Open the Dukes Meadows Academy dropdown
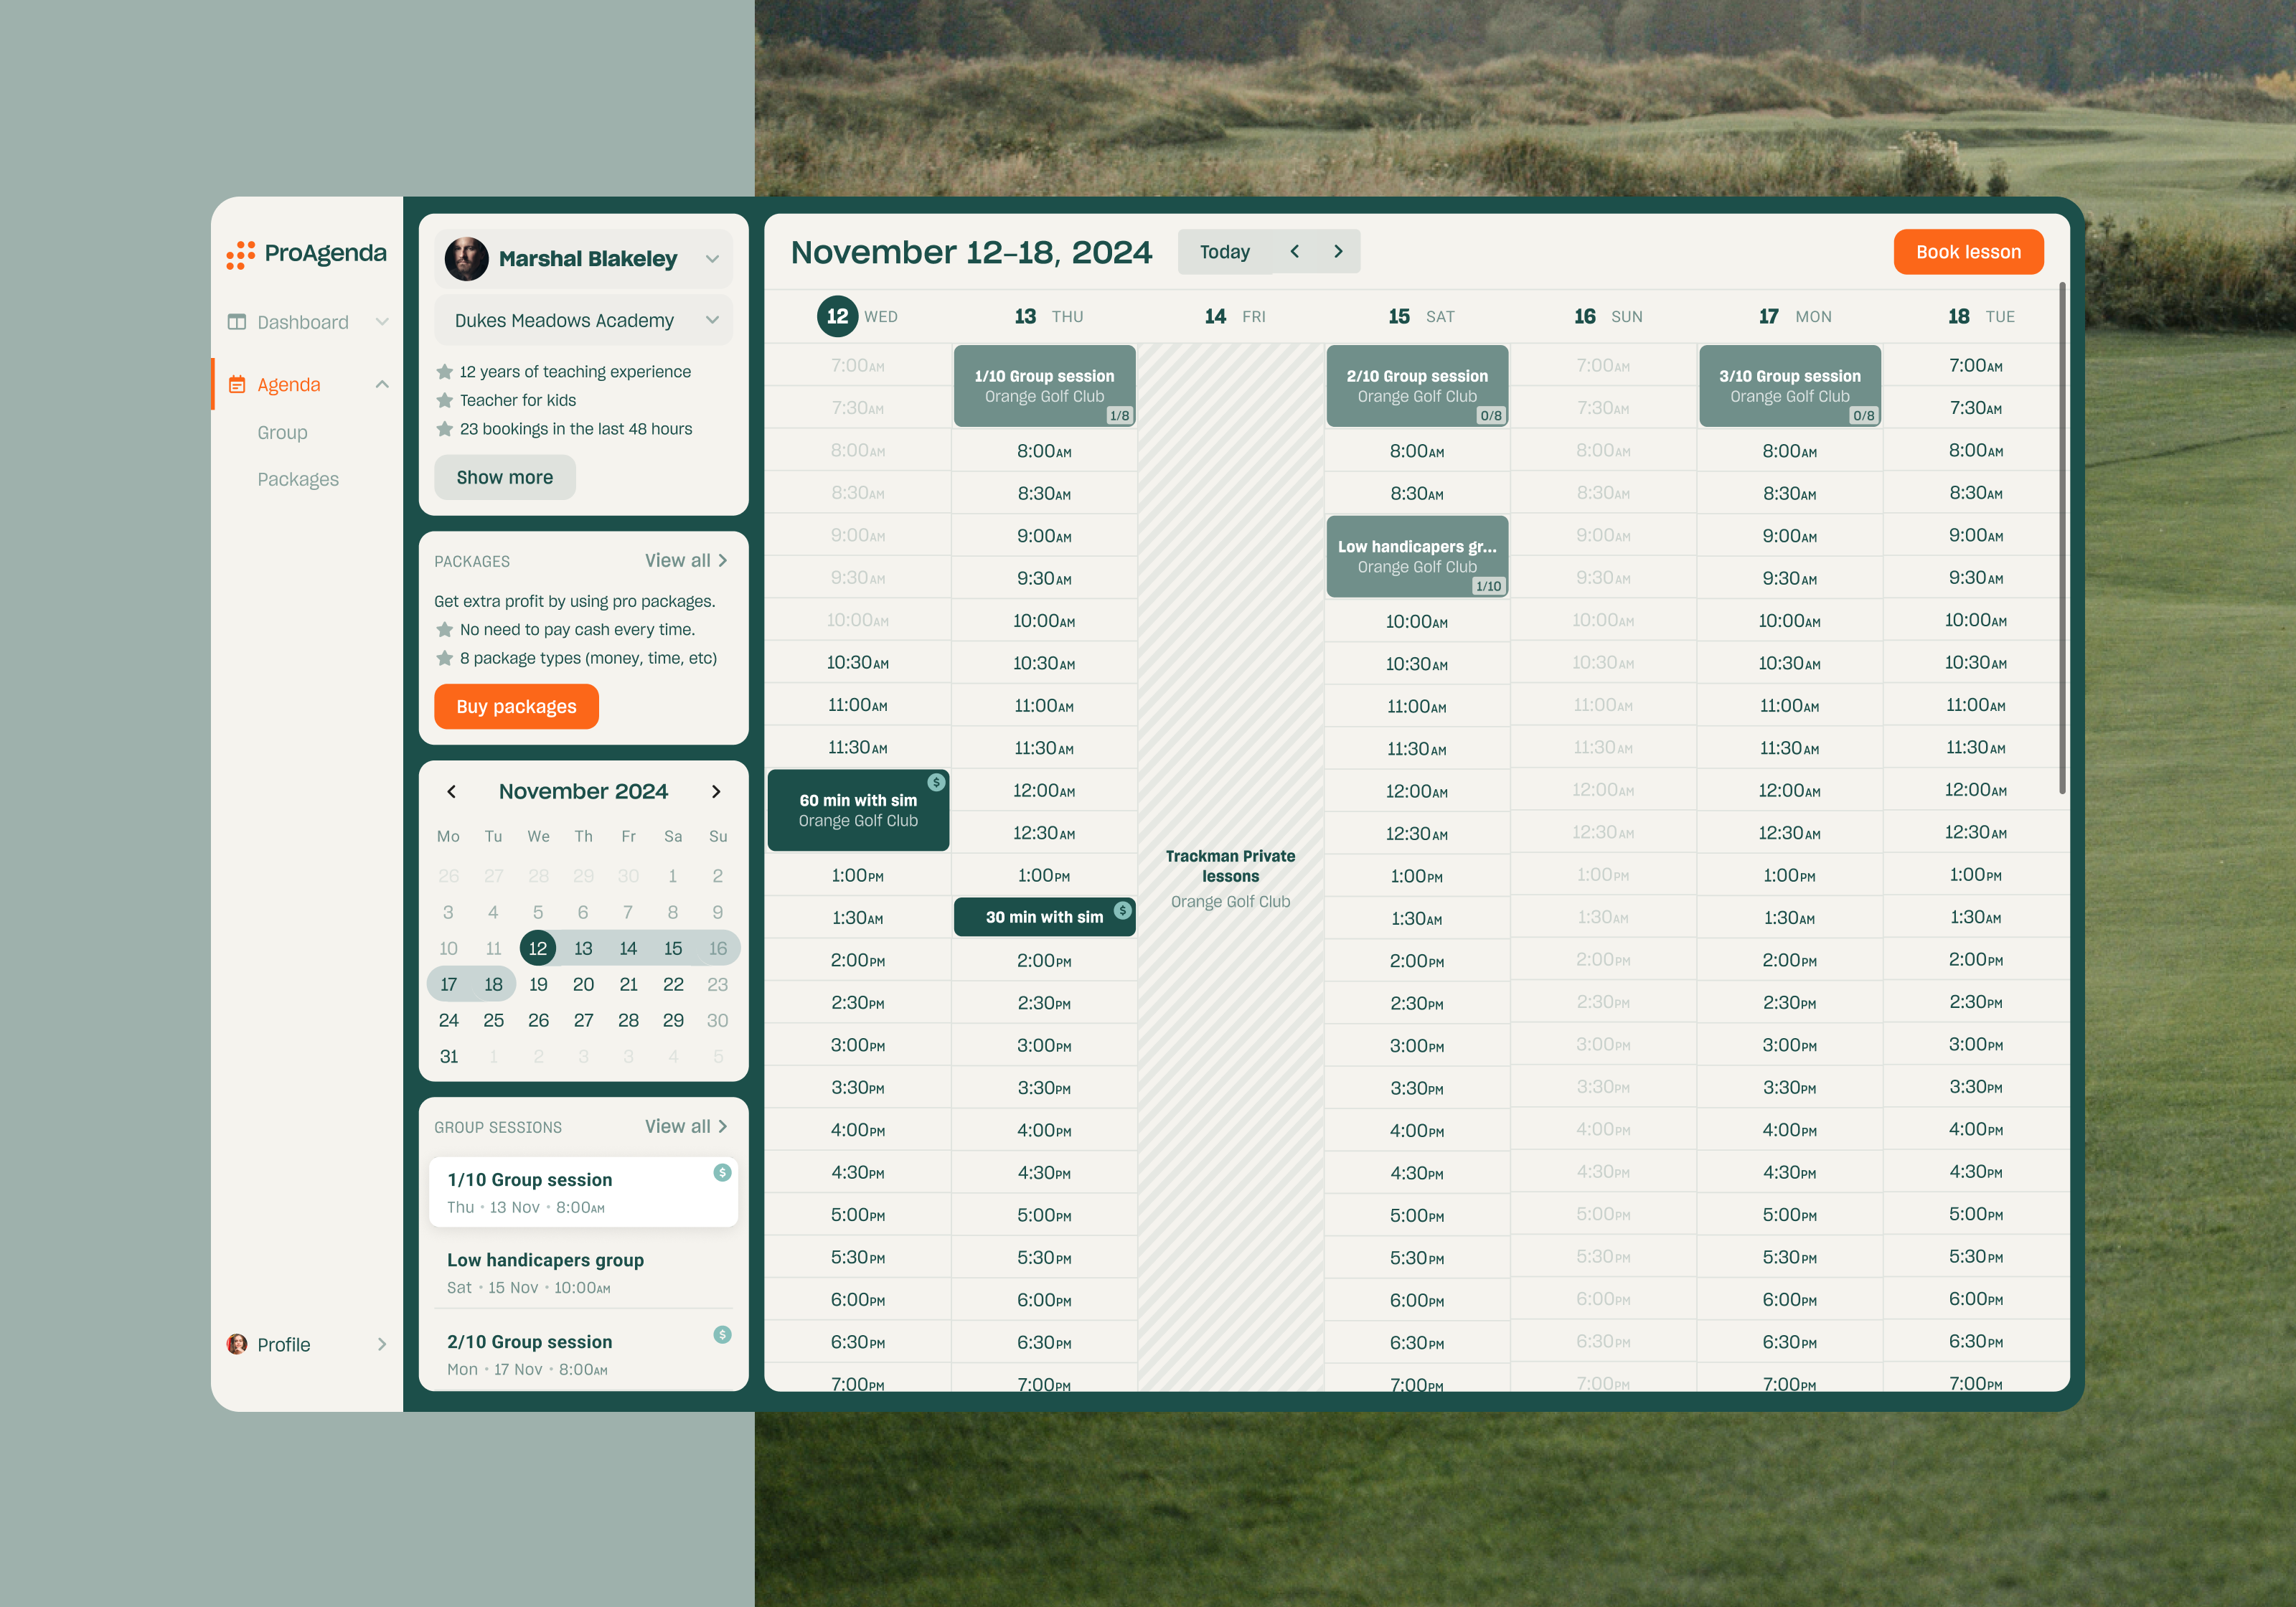The height and width of the screenshot is (1607, 2296). pos(712,320)
